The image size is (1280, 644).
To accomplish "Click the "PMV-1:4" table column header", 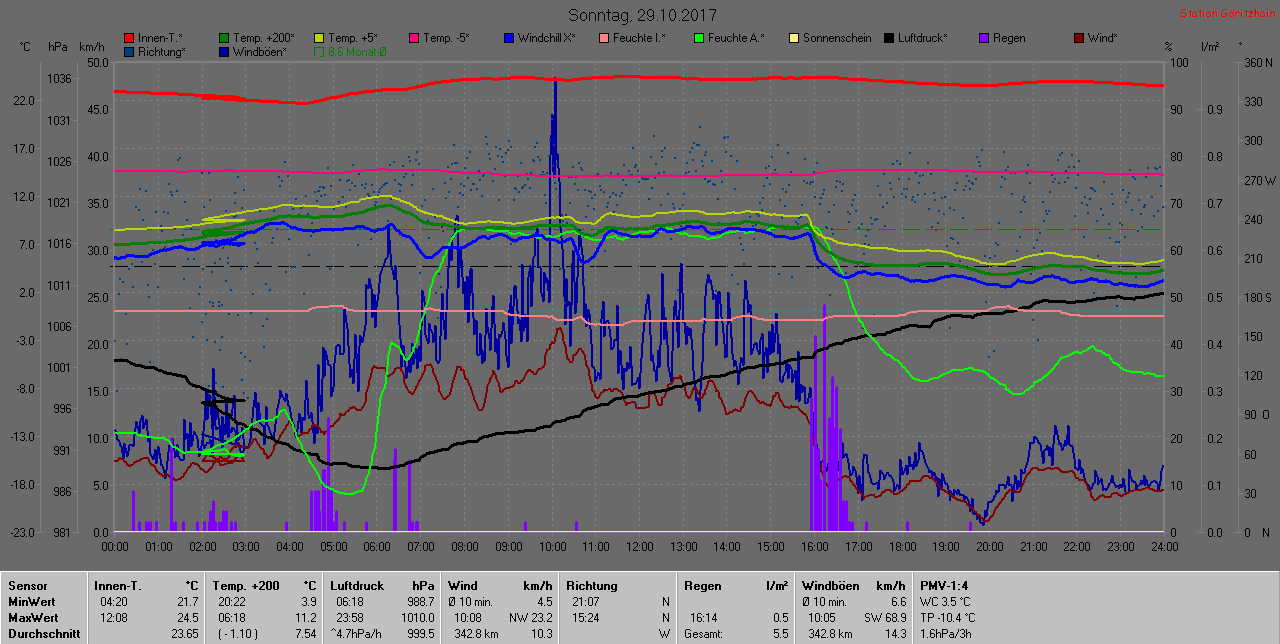I will pyautogui.click(x=944, y=586).
